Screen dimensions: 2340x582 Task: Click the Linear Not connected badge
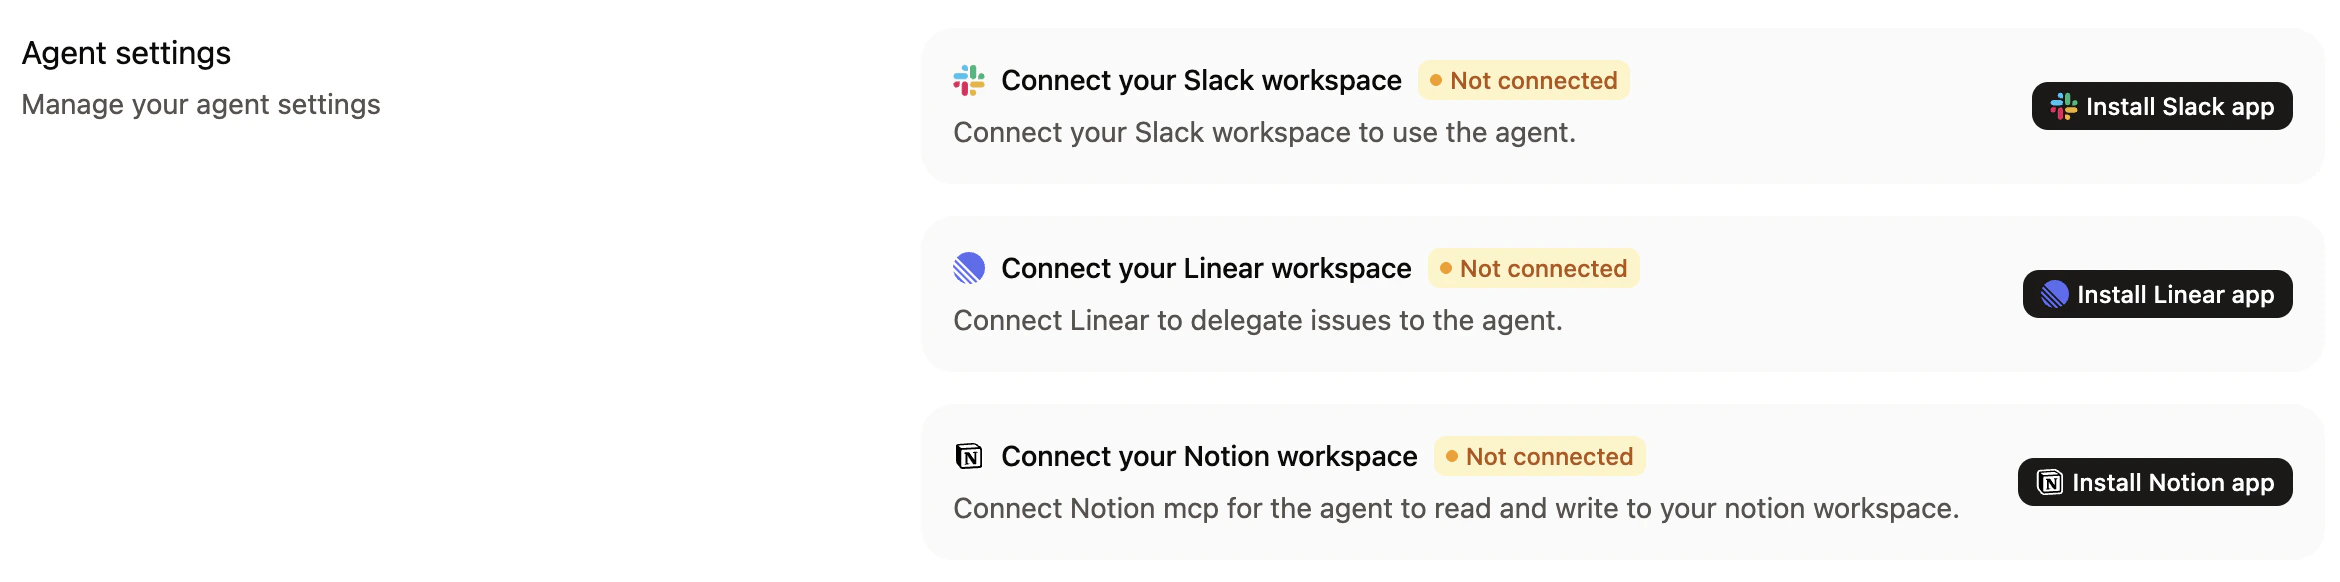pyautogui.click(x=1533, y=268)
